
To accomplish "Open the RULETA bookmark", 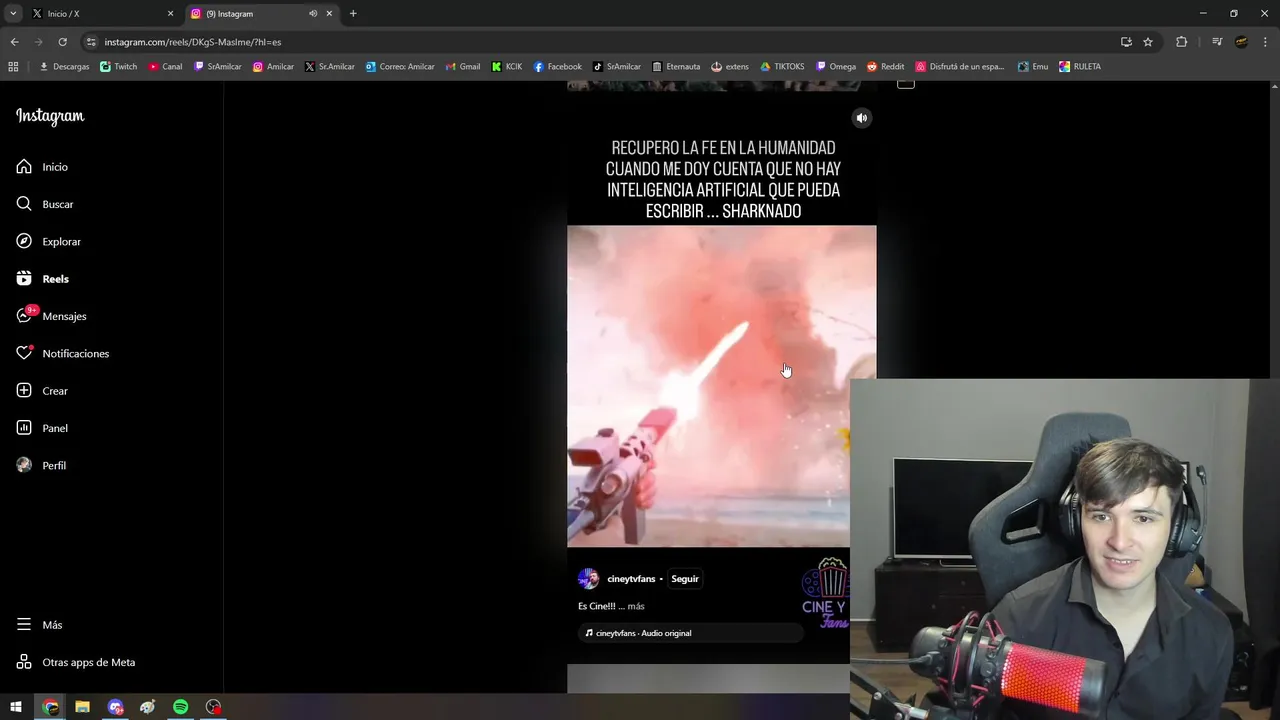I will [x=1080, y=67].
